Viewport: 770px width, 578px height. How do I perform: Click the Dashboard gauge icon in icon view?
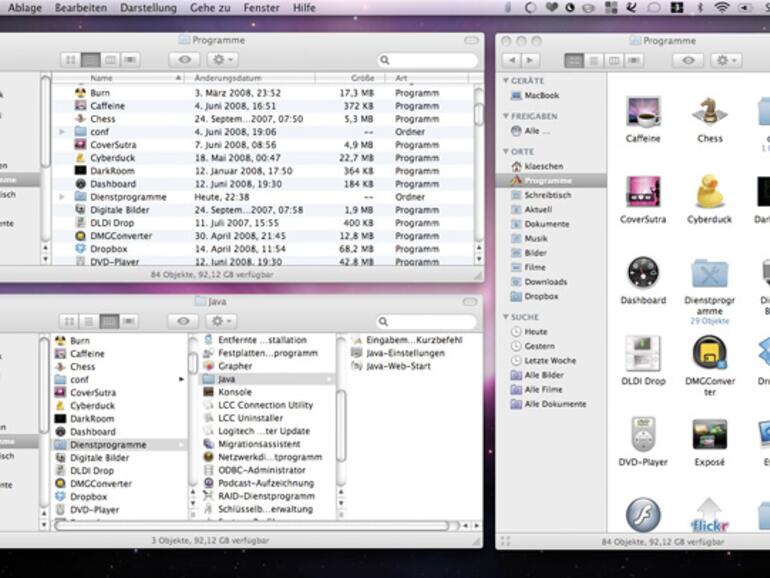pyautogui.click(x=643, y=272)
